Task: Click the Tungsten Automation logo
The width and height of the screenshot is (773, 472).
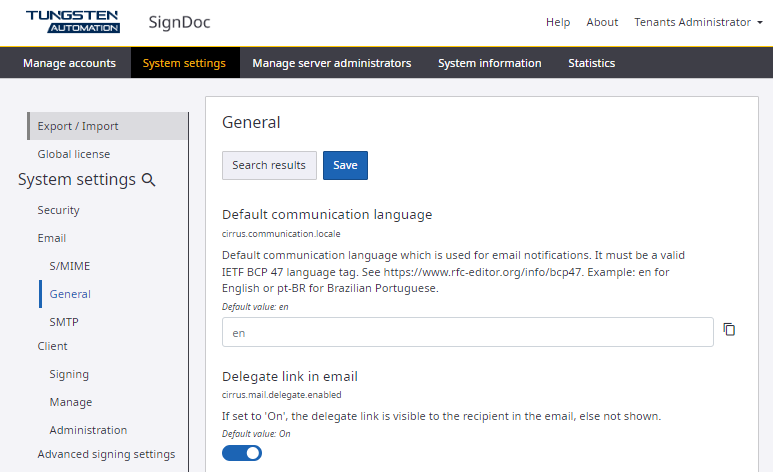Action: coord(73,22)
